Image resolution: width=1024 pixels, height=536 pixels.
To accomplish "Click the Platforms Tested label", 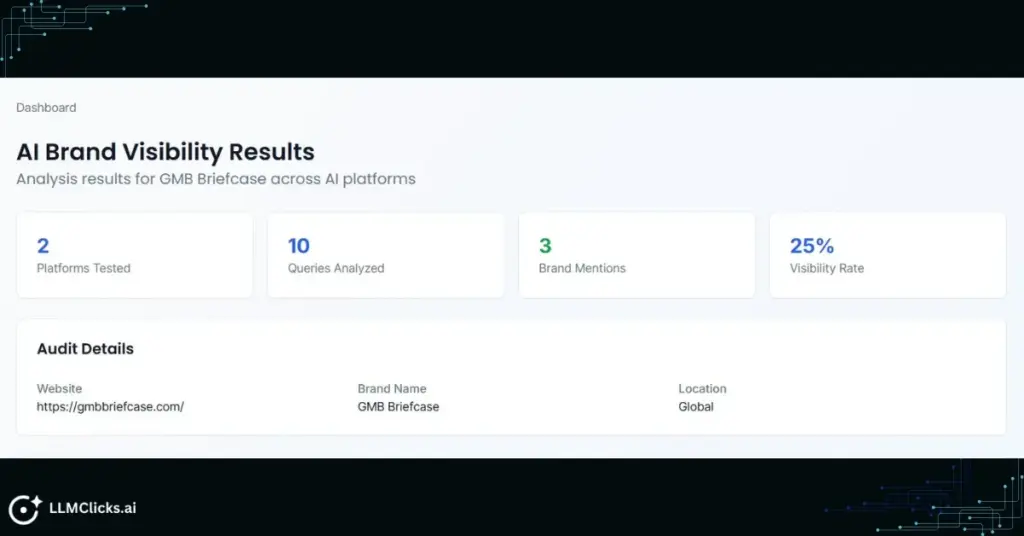I will 84,268.
